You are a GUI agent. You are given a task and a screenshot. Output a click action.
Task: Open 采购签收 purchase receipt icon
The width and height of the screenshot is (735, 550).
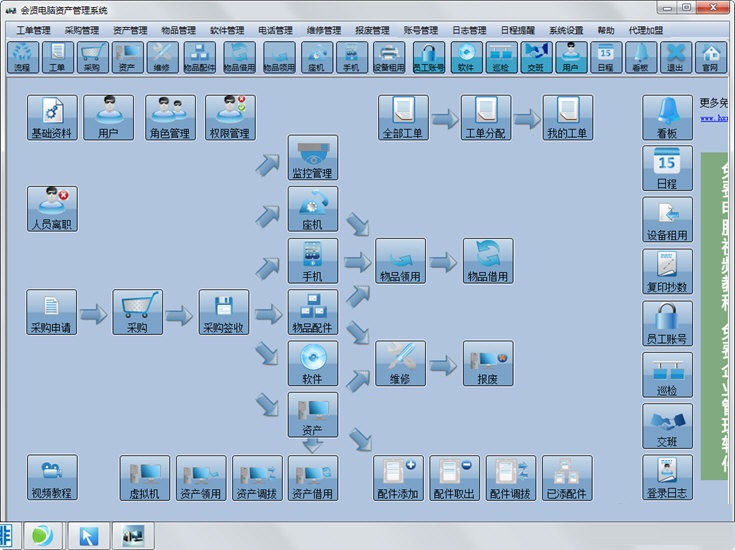(x=224, y=312)
